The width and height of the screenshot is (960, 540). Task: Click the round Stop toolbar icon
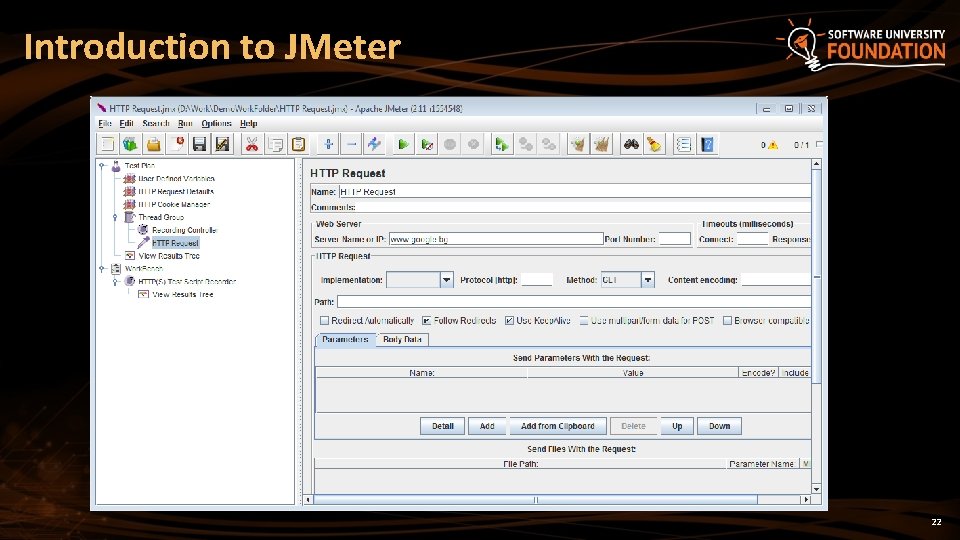(x=450, y=144)
